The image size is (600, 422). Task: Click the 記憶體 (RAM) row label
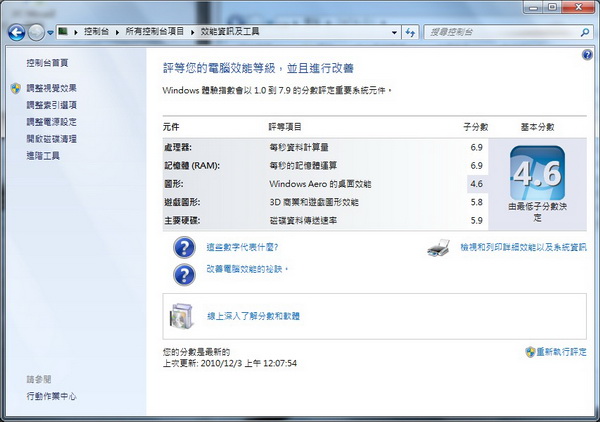click(x=192, y=166)
